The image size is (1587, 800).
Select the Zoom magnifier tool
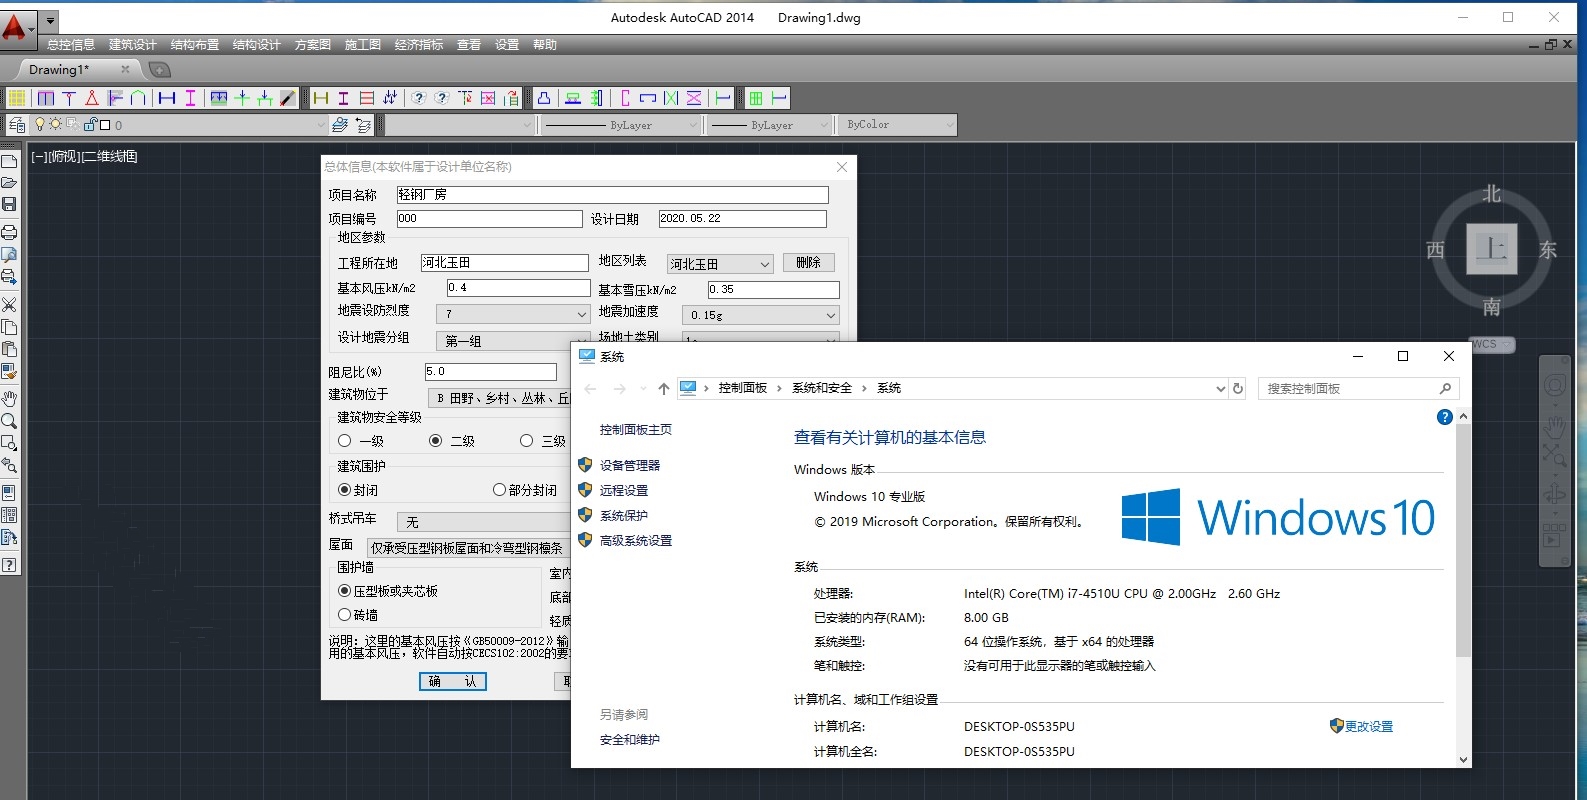(x=9, y=421)
